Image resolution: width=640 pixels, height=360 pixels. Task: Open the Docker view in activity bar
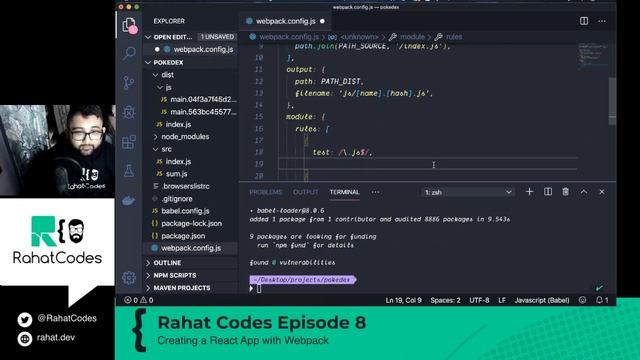click(x=129, y=200)
